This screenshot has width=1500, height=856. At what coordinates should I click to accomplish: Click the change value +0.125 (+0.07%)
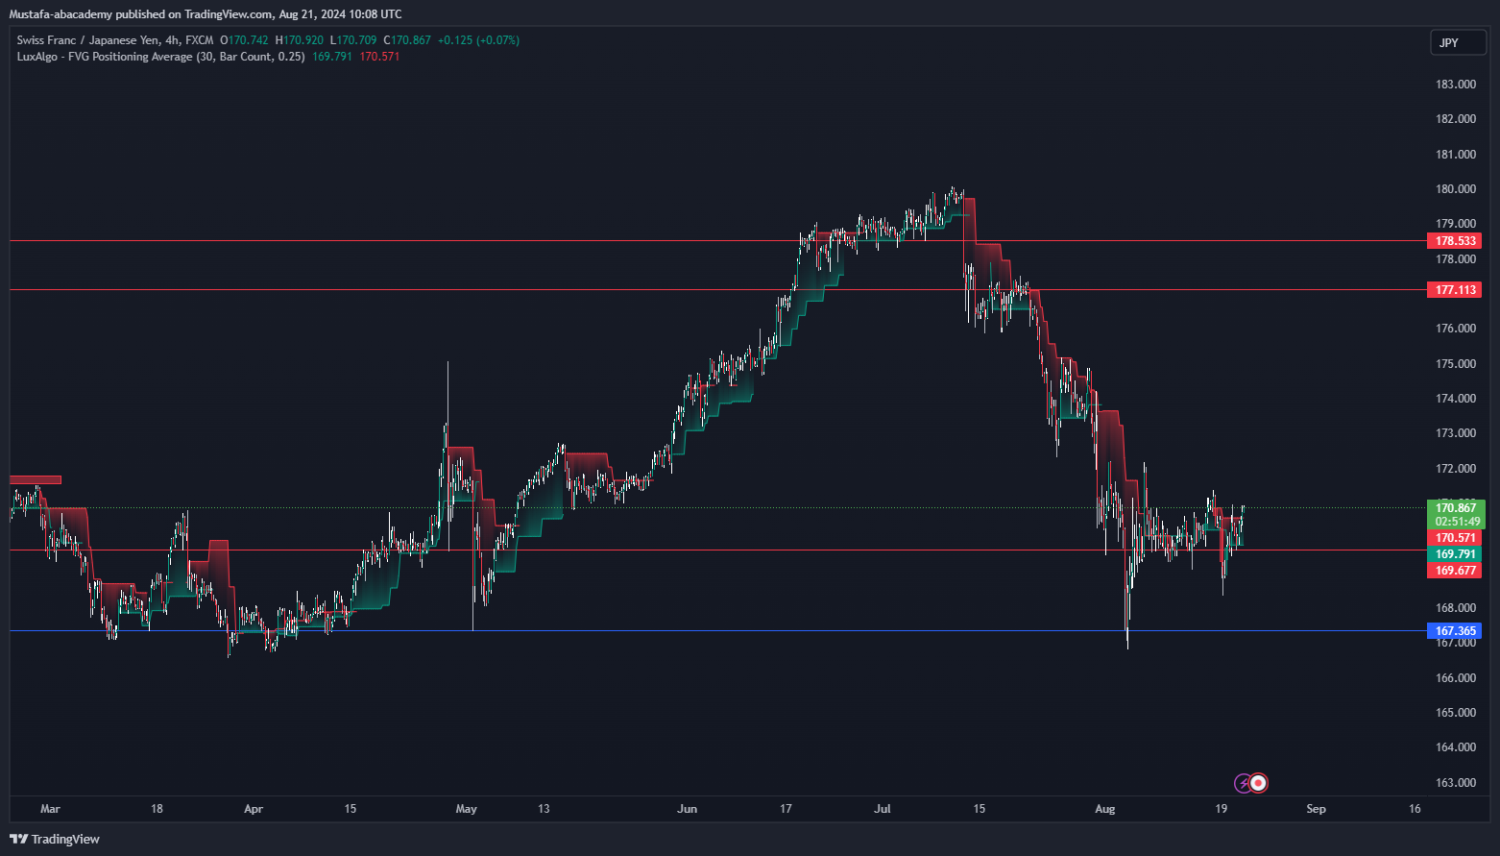pos(478,40)
